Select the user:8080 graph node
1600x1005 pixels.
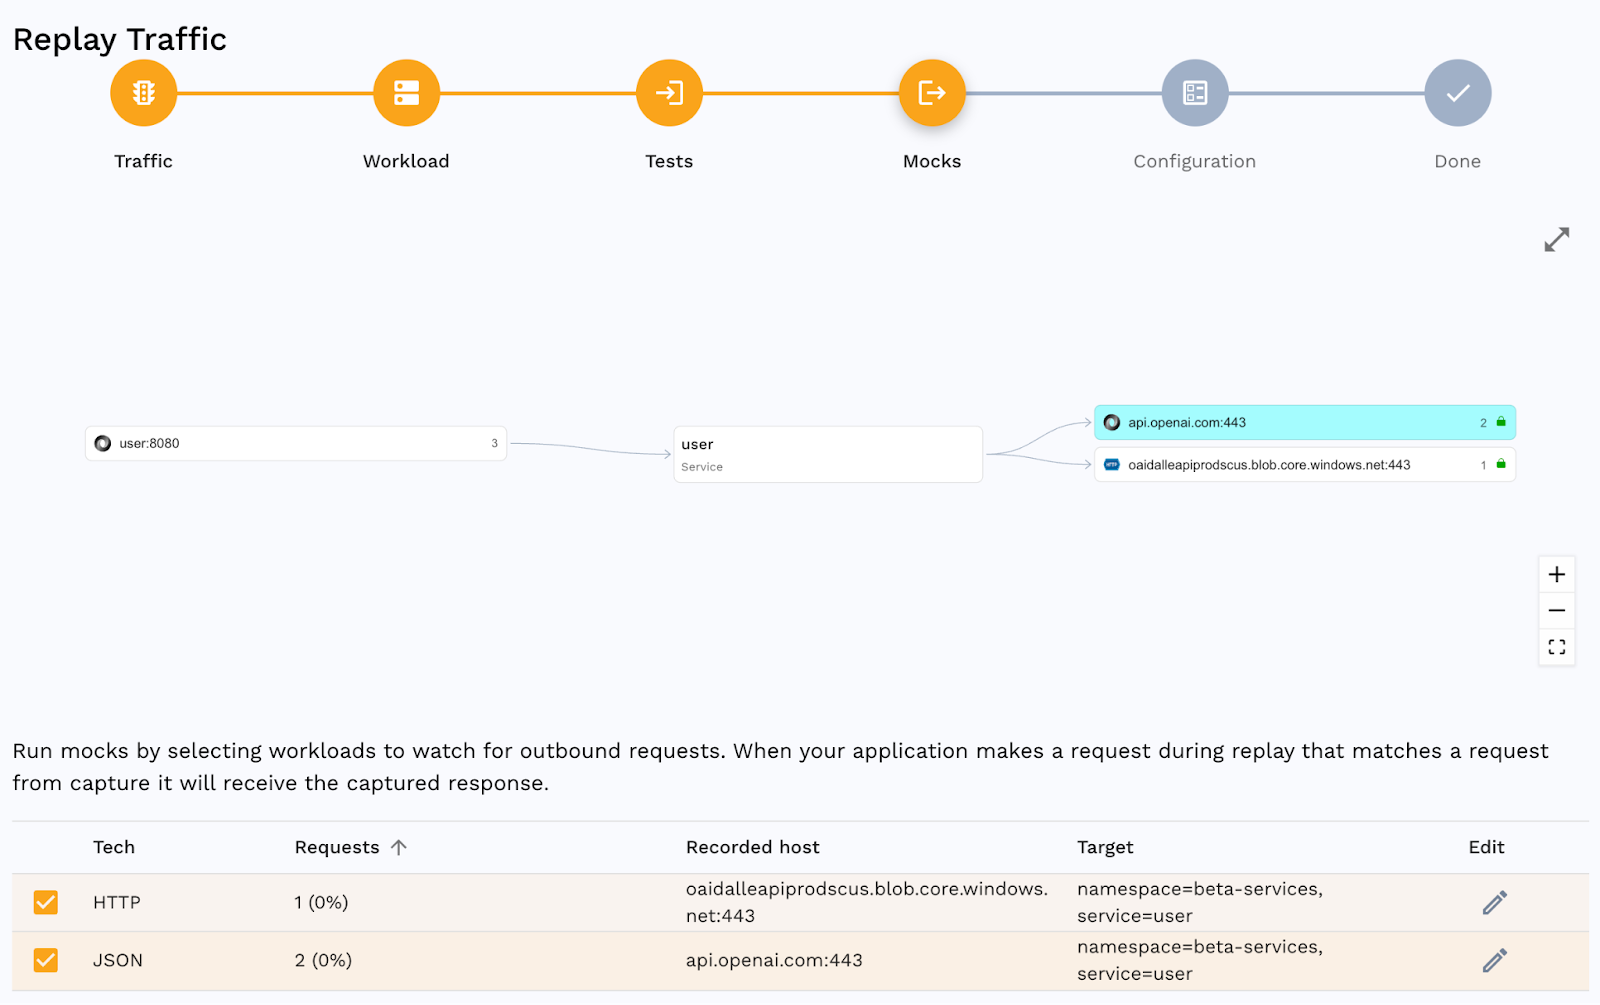coord(296,443)
